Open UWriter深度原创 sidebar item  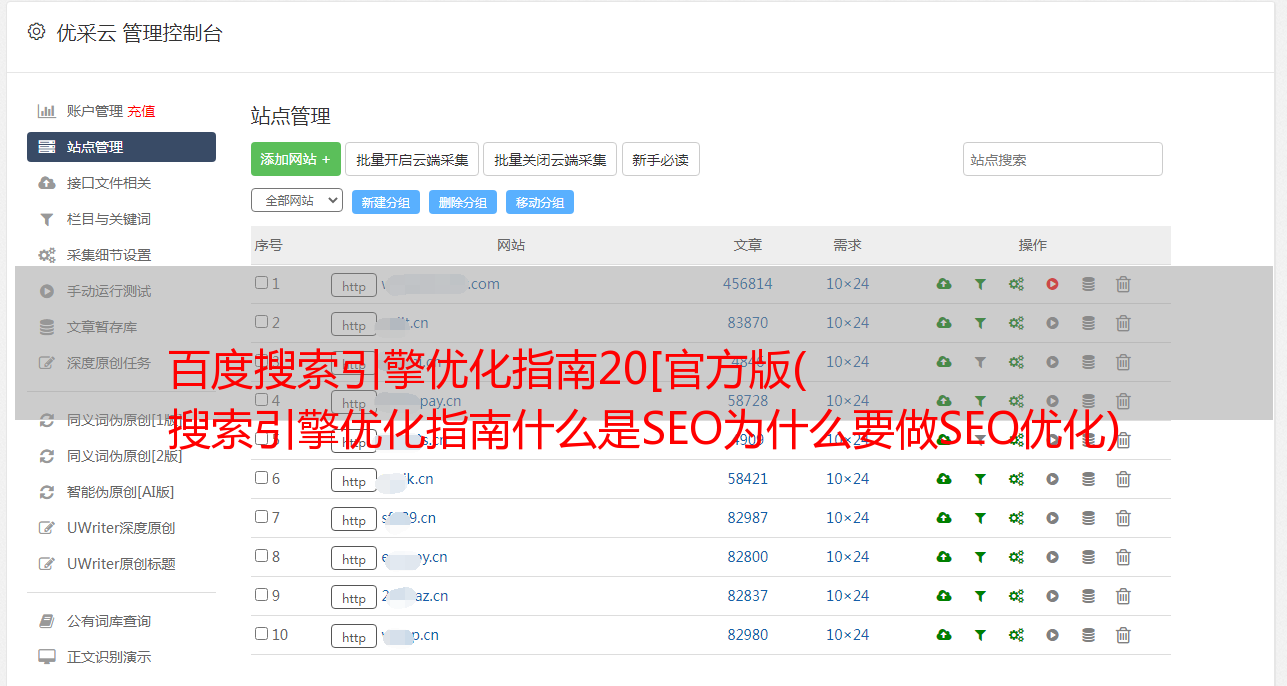pyautogui.click(x=121, y=528)
